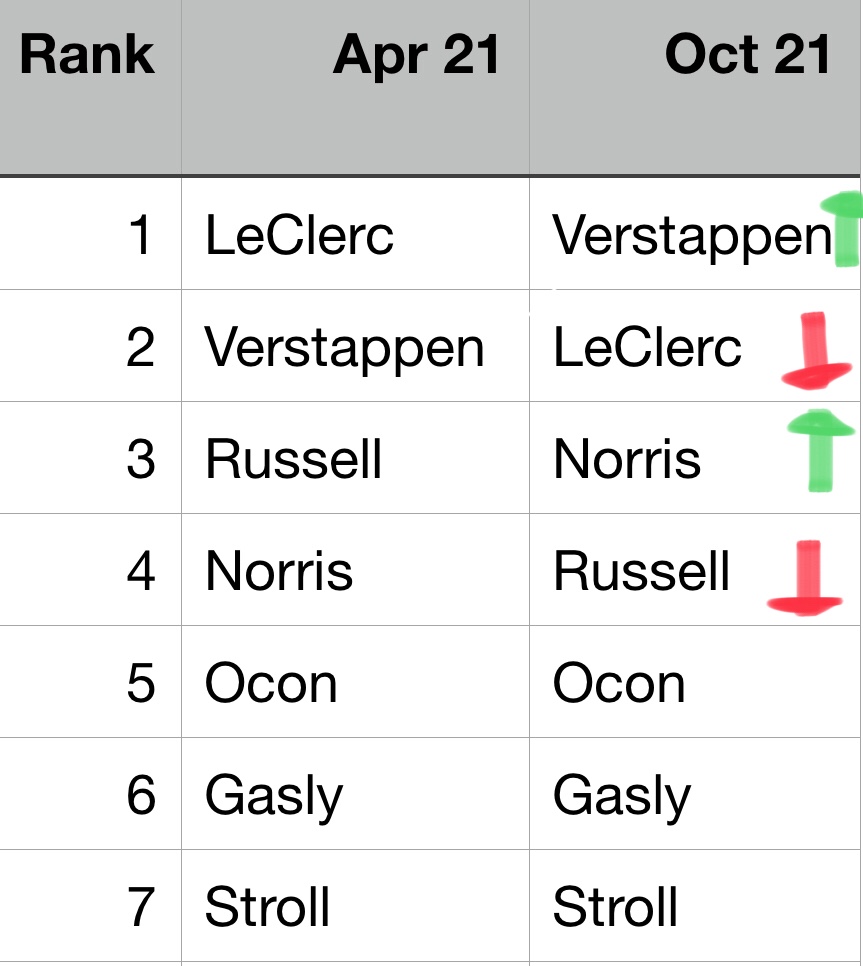863x966 pixels.
Task: Click Ocon cell in Oct 21 column
Action: (619, 684)
